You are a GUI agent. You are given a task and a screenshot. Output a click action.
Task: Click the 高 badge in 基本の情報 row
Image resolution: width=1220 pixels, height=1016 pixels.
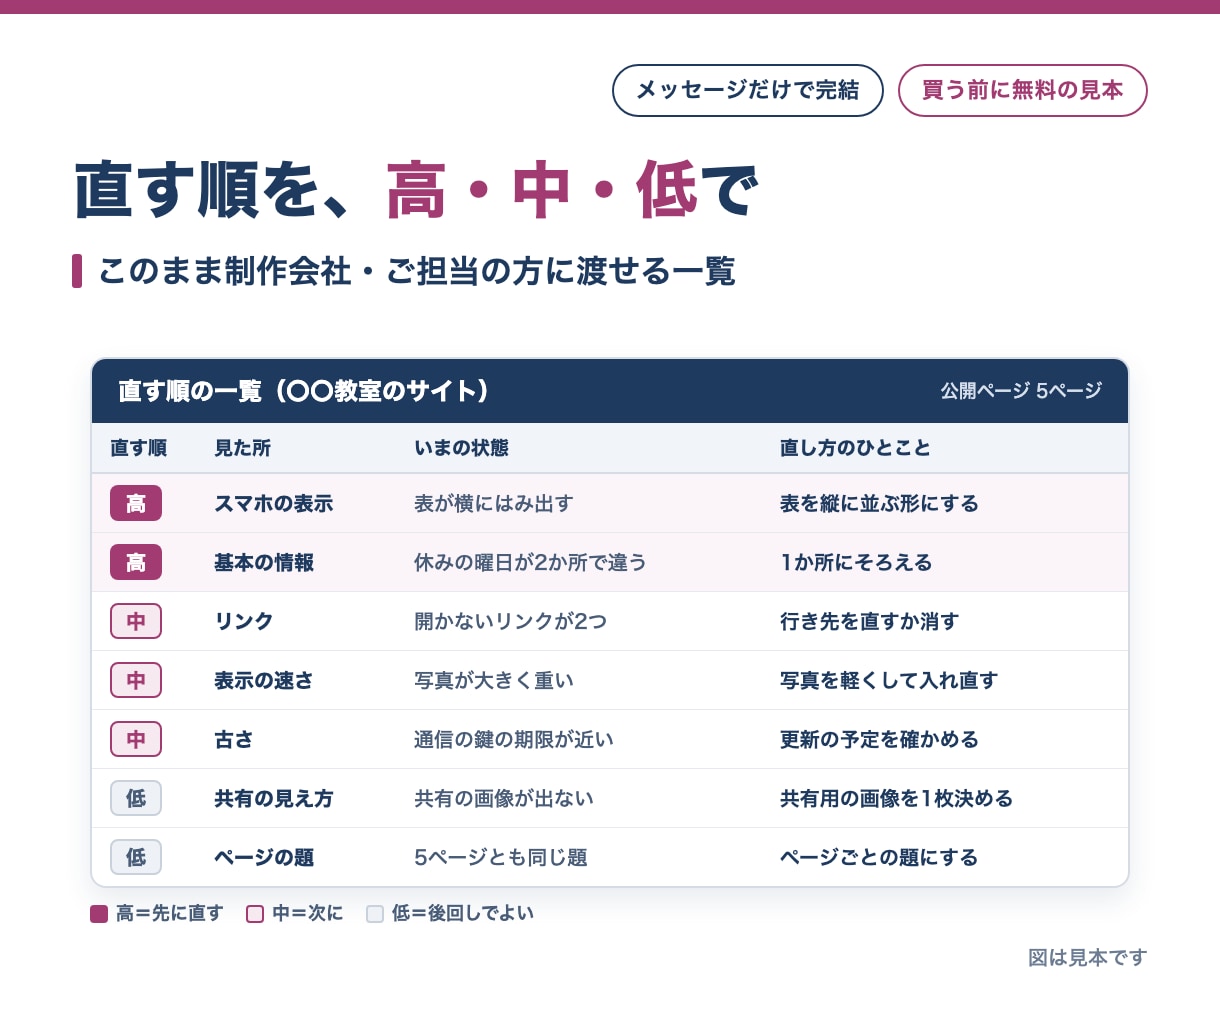tap(136, 562)
